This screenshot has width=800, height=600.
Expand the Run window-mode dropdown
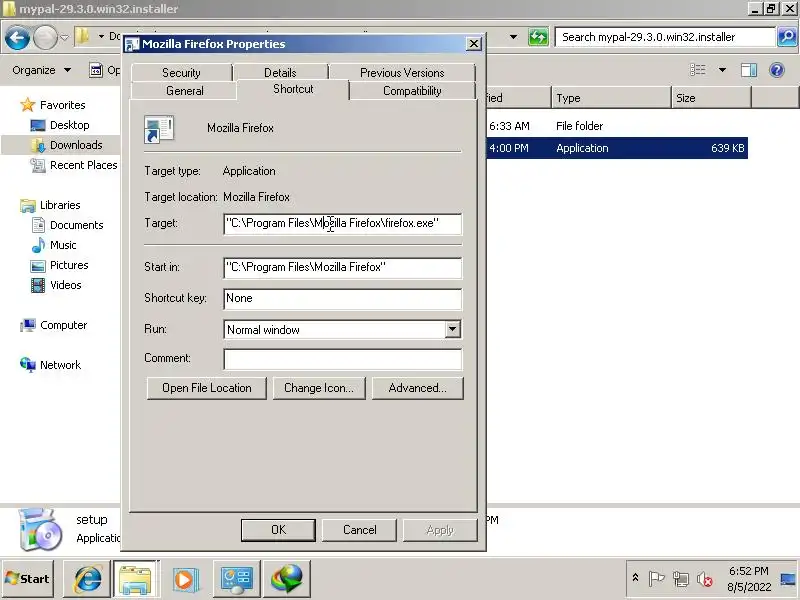[x=452, y=329]
